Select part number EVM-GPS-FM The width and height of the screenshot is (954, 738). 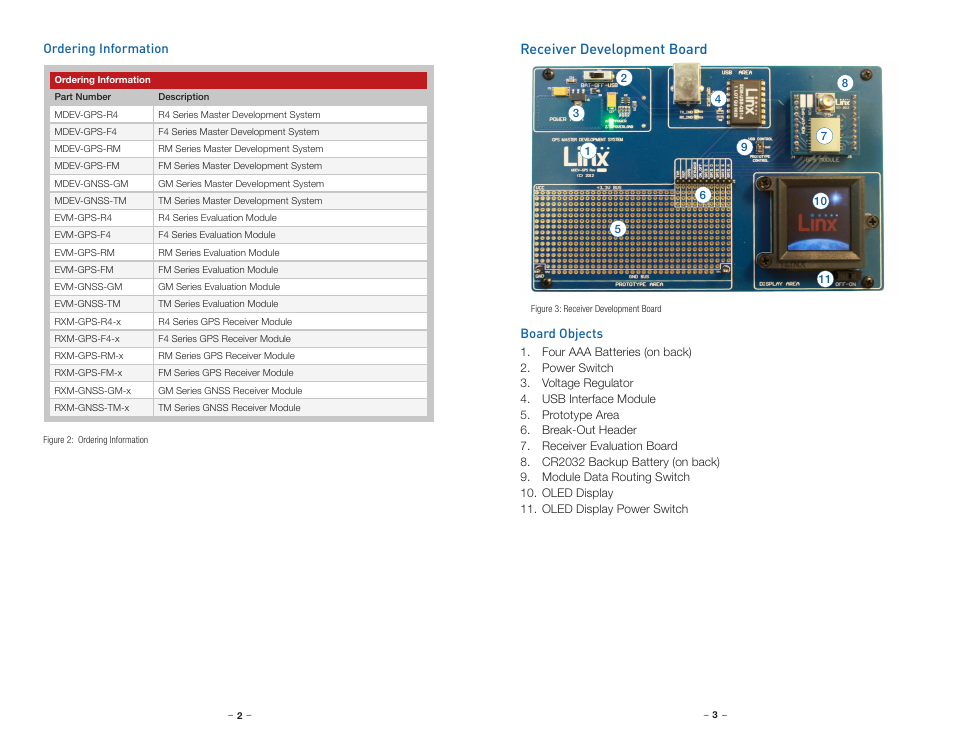click(84, 269)
